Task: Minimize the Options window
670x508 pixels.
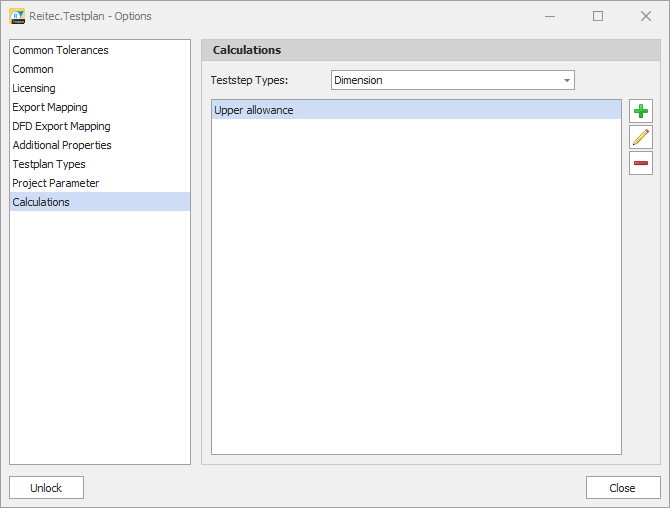Action: (x=552, y=16)
